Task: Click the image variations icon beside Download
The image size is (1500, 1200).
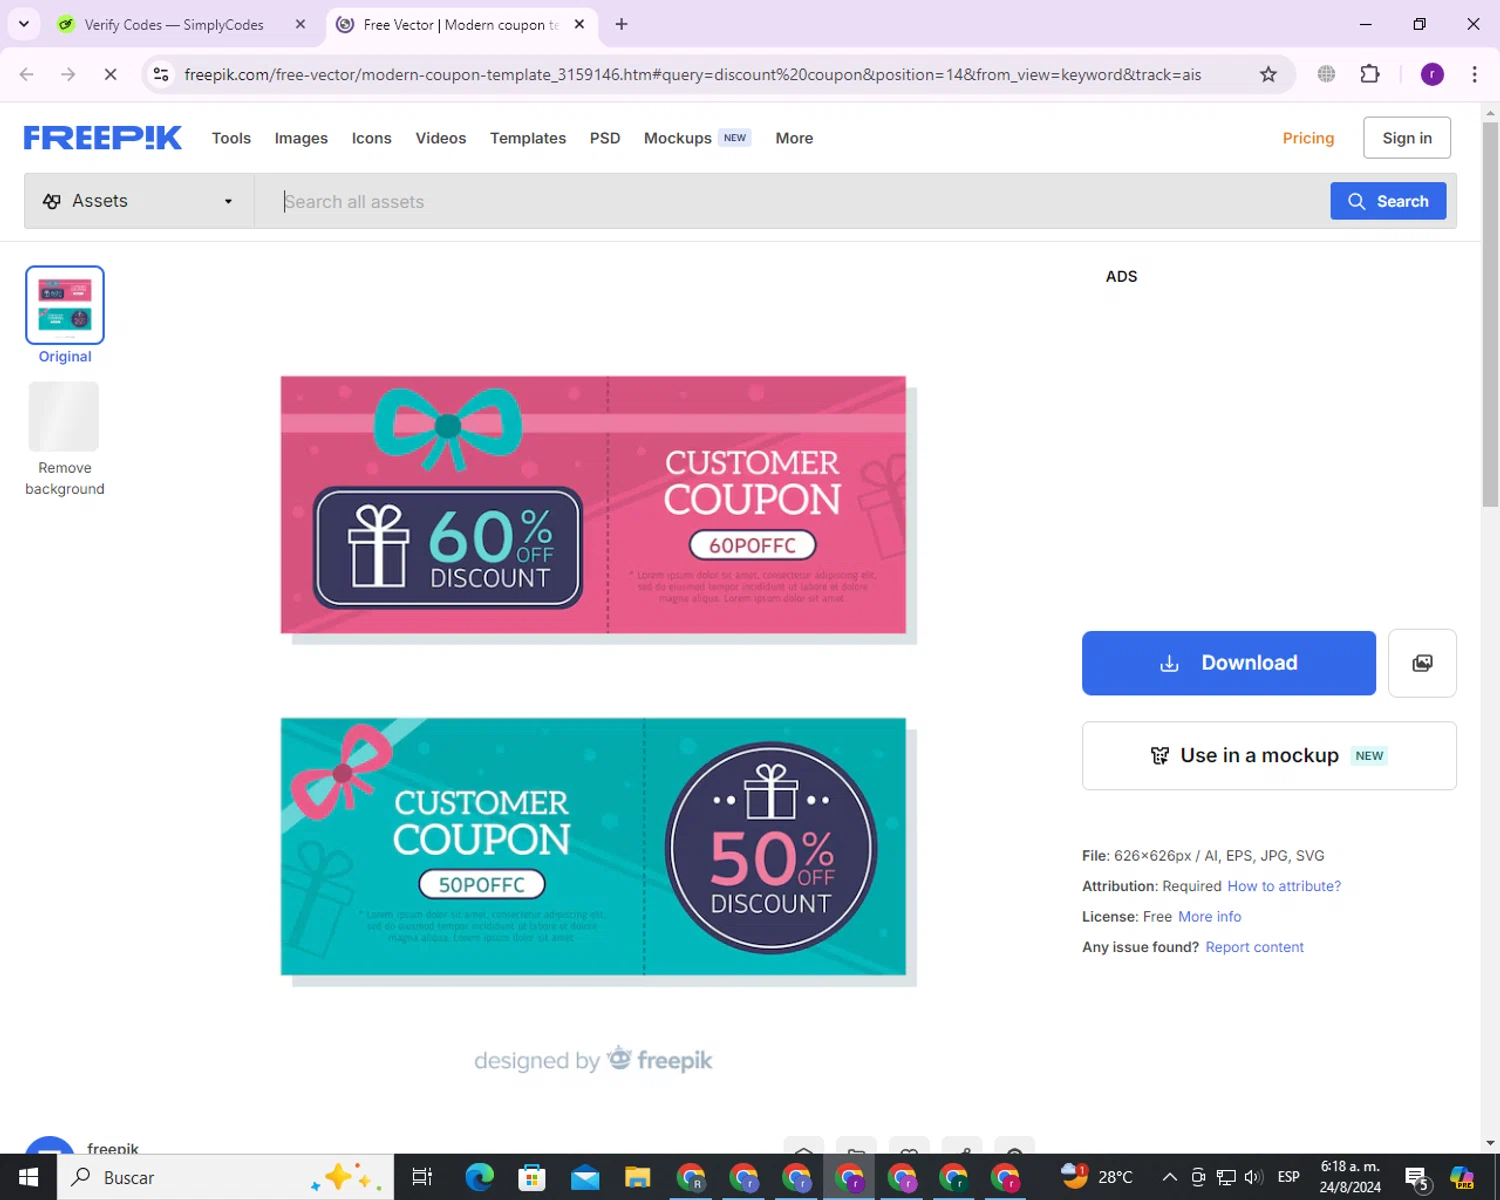Action: 1422,663
